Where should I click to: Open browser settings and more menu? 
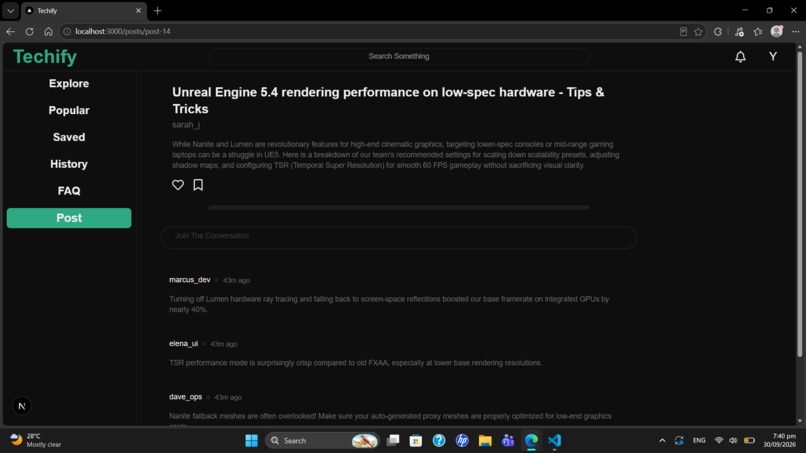[795, 31]
